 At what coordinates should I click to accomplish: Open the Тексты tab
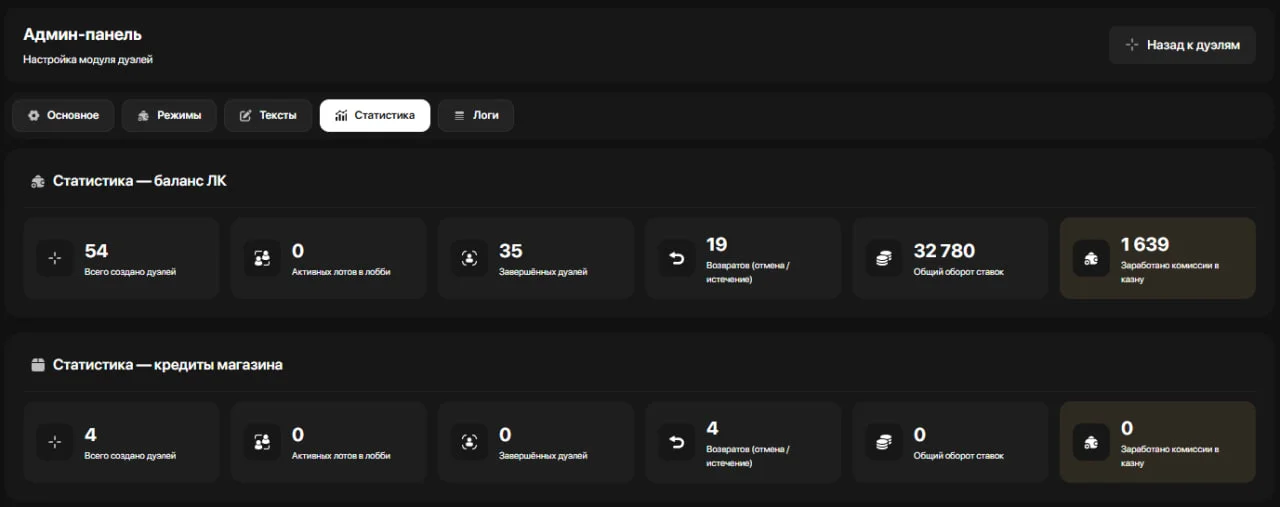click(268, 115)
